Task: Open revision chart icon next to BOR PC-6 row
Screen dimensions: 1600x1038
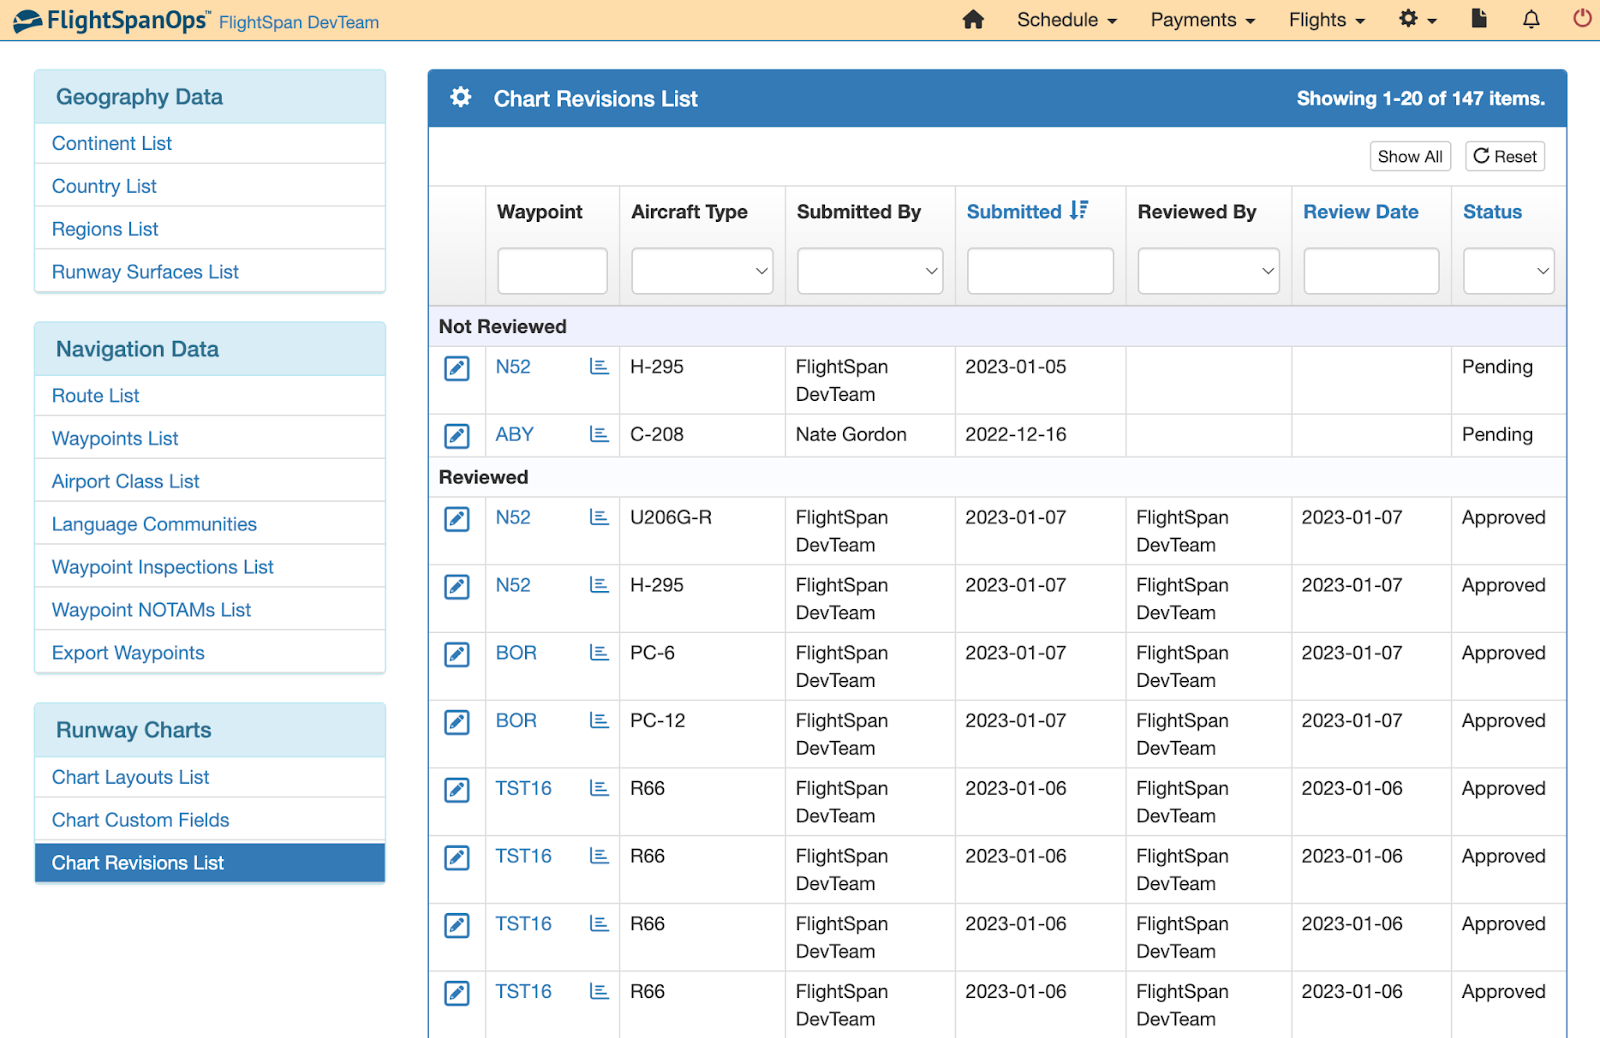Action: 598,654
